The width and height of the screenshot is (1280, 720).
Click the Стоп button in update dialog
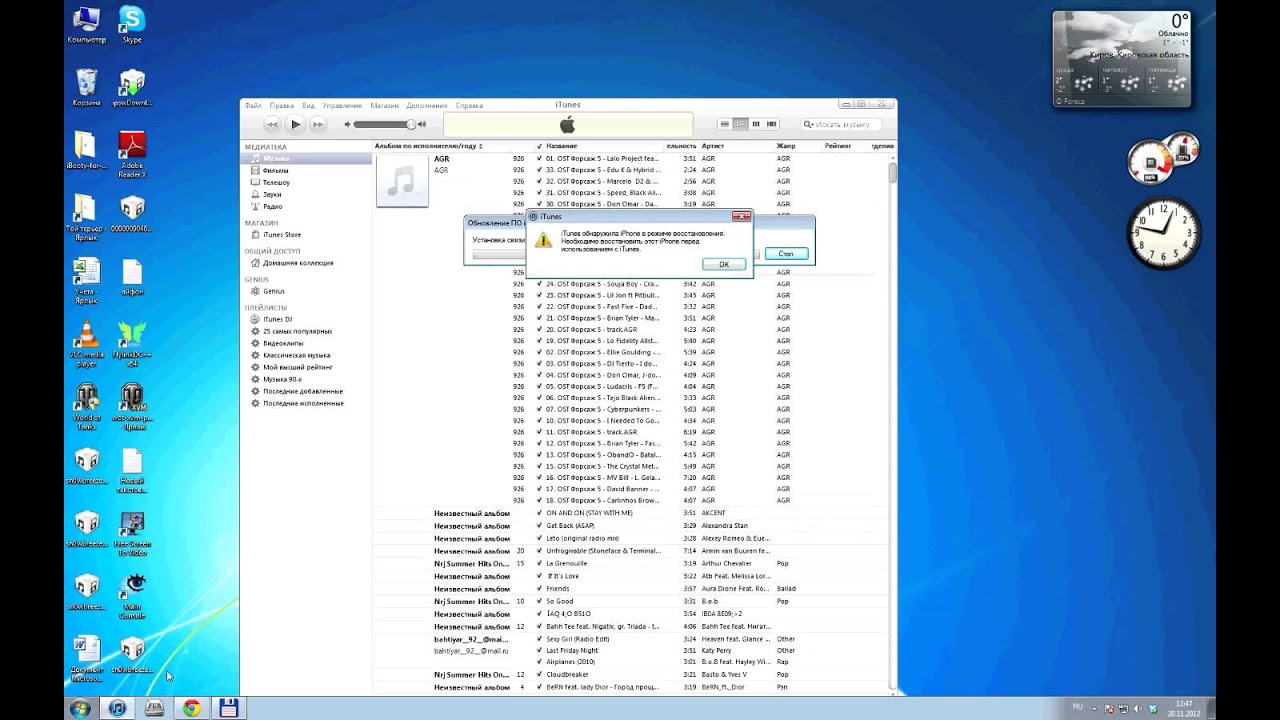tap(786, 254)
